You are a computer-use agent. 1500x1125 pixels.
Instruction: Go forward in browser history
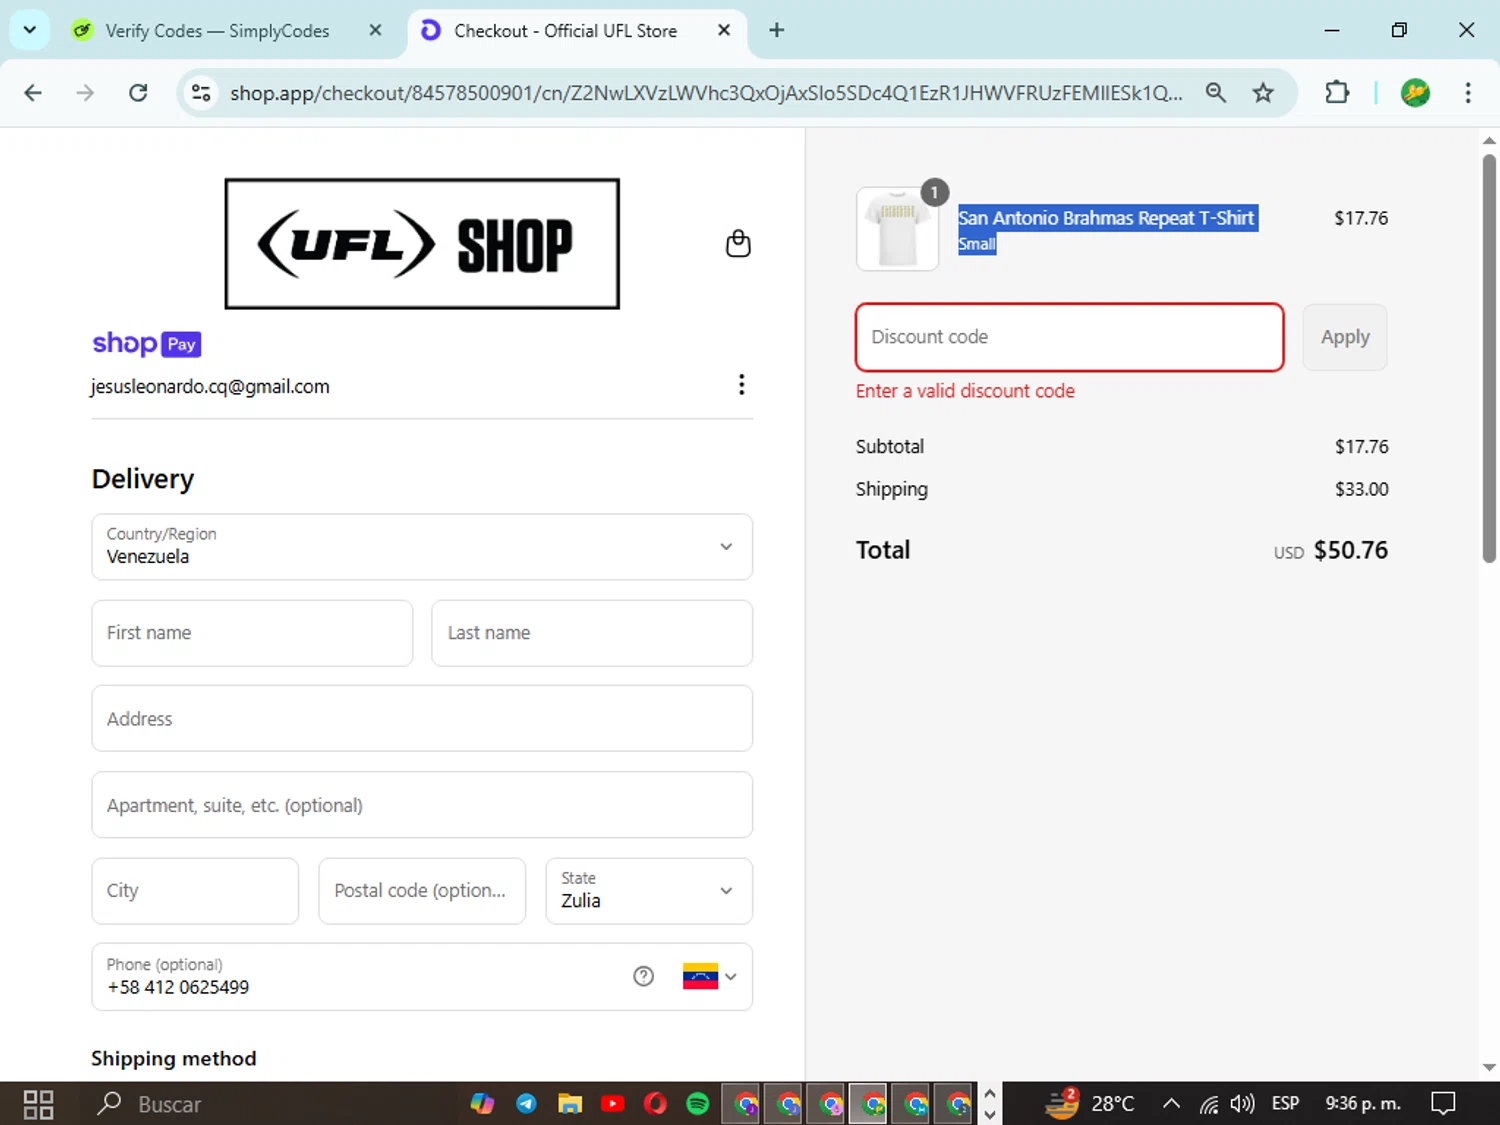86,93
